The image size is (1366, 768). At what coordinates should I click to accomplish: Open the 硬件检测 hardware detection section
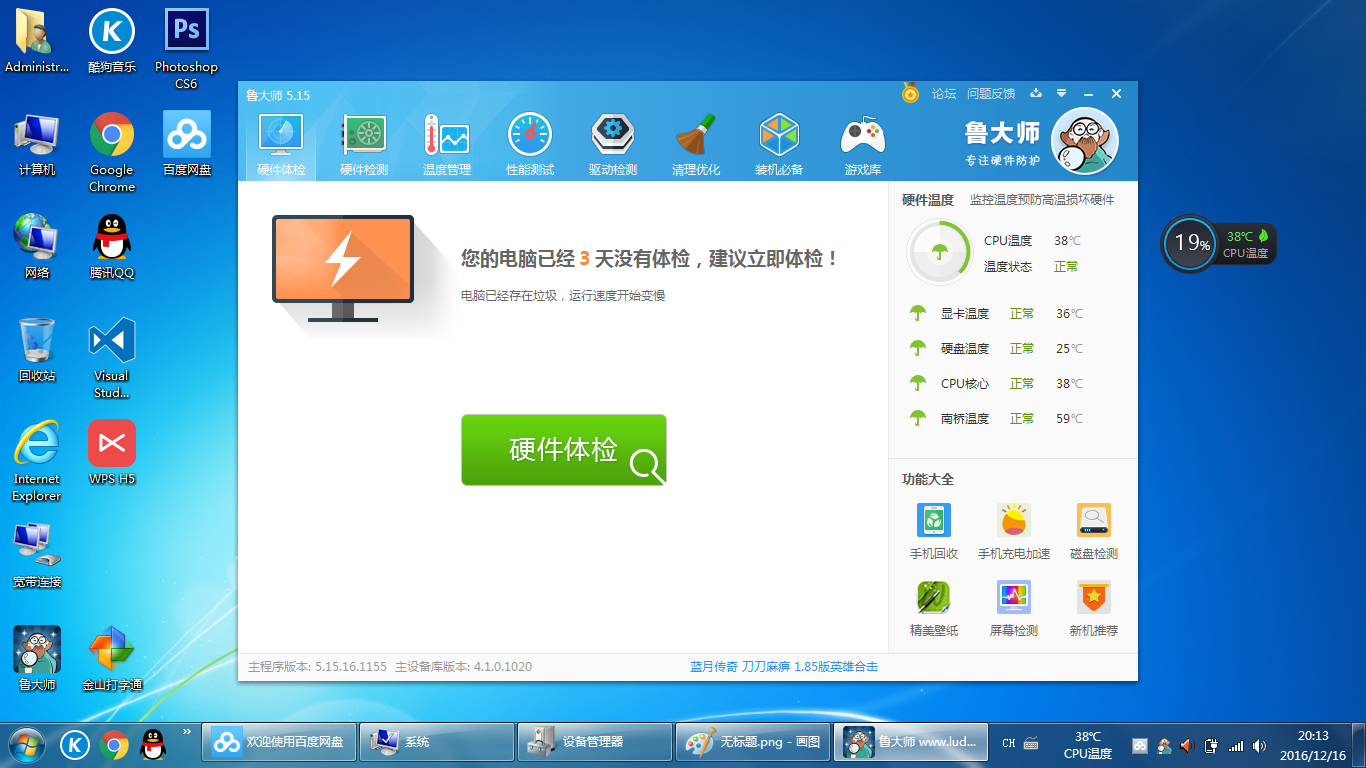tap(363, 145)
